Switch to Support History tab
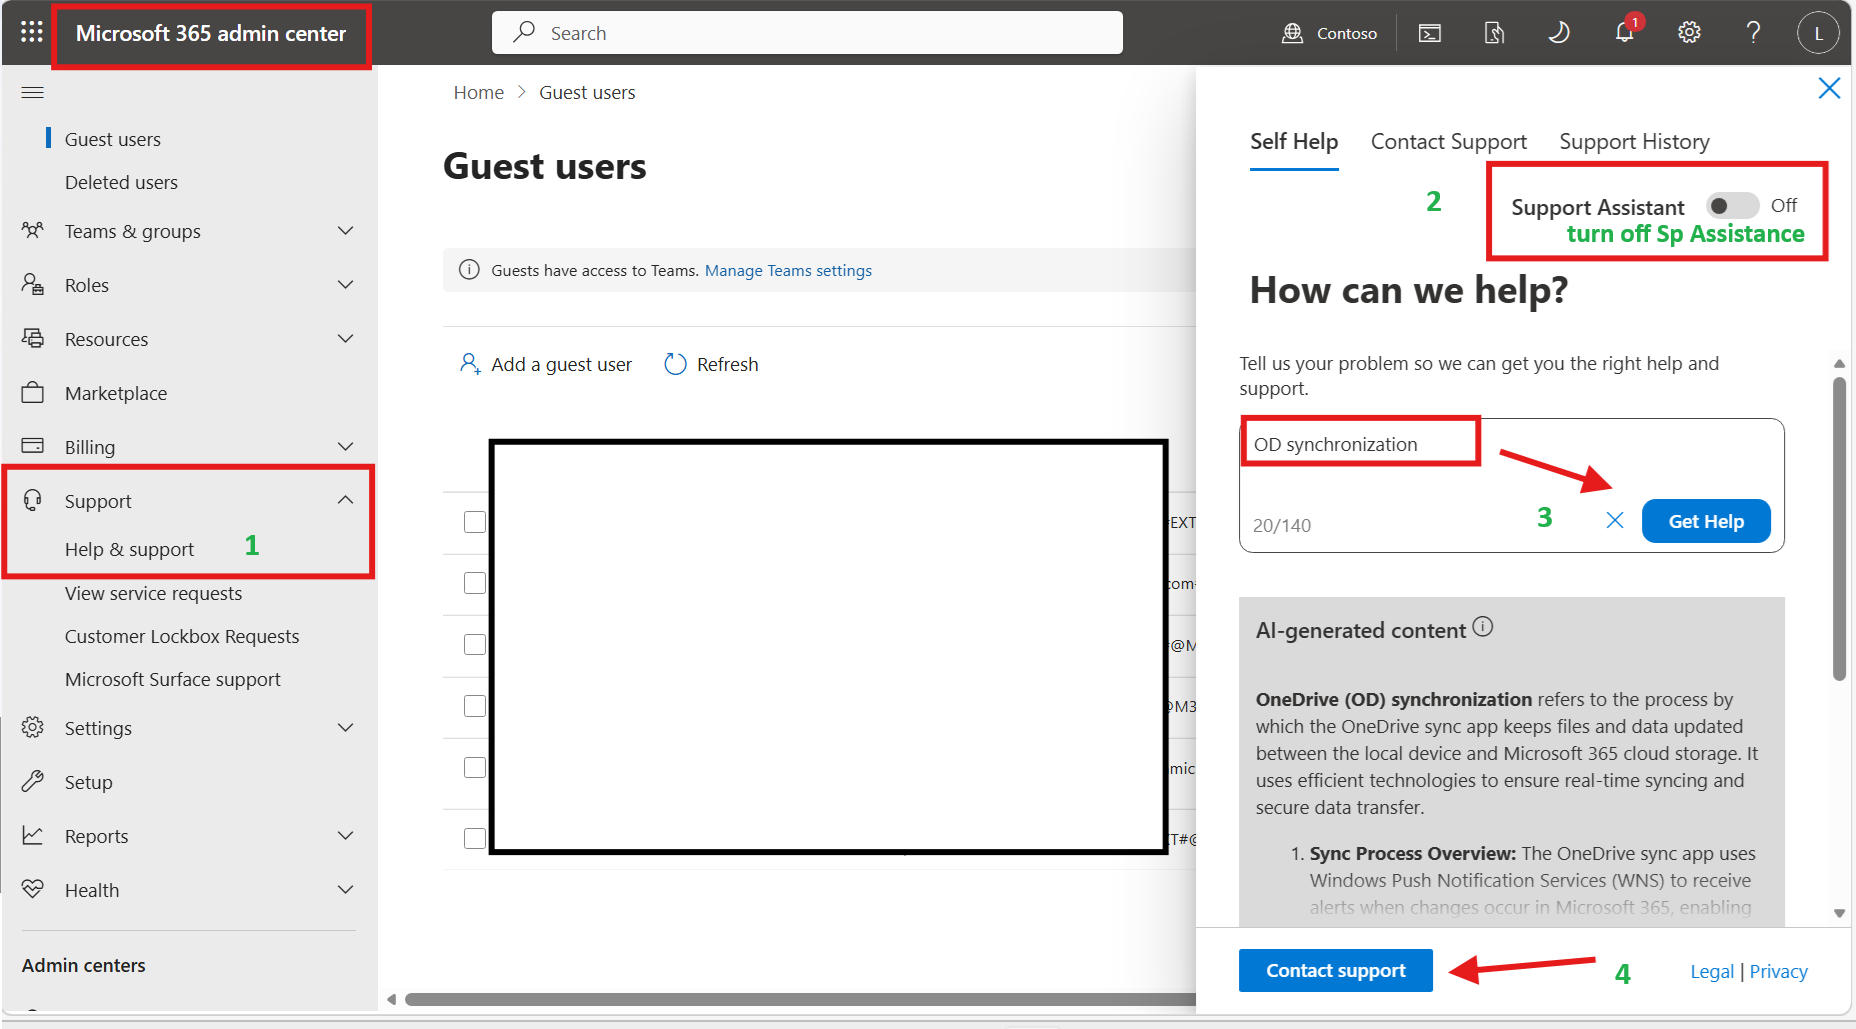1856x1029 pixels. point(1634,142)
